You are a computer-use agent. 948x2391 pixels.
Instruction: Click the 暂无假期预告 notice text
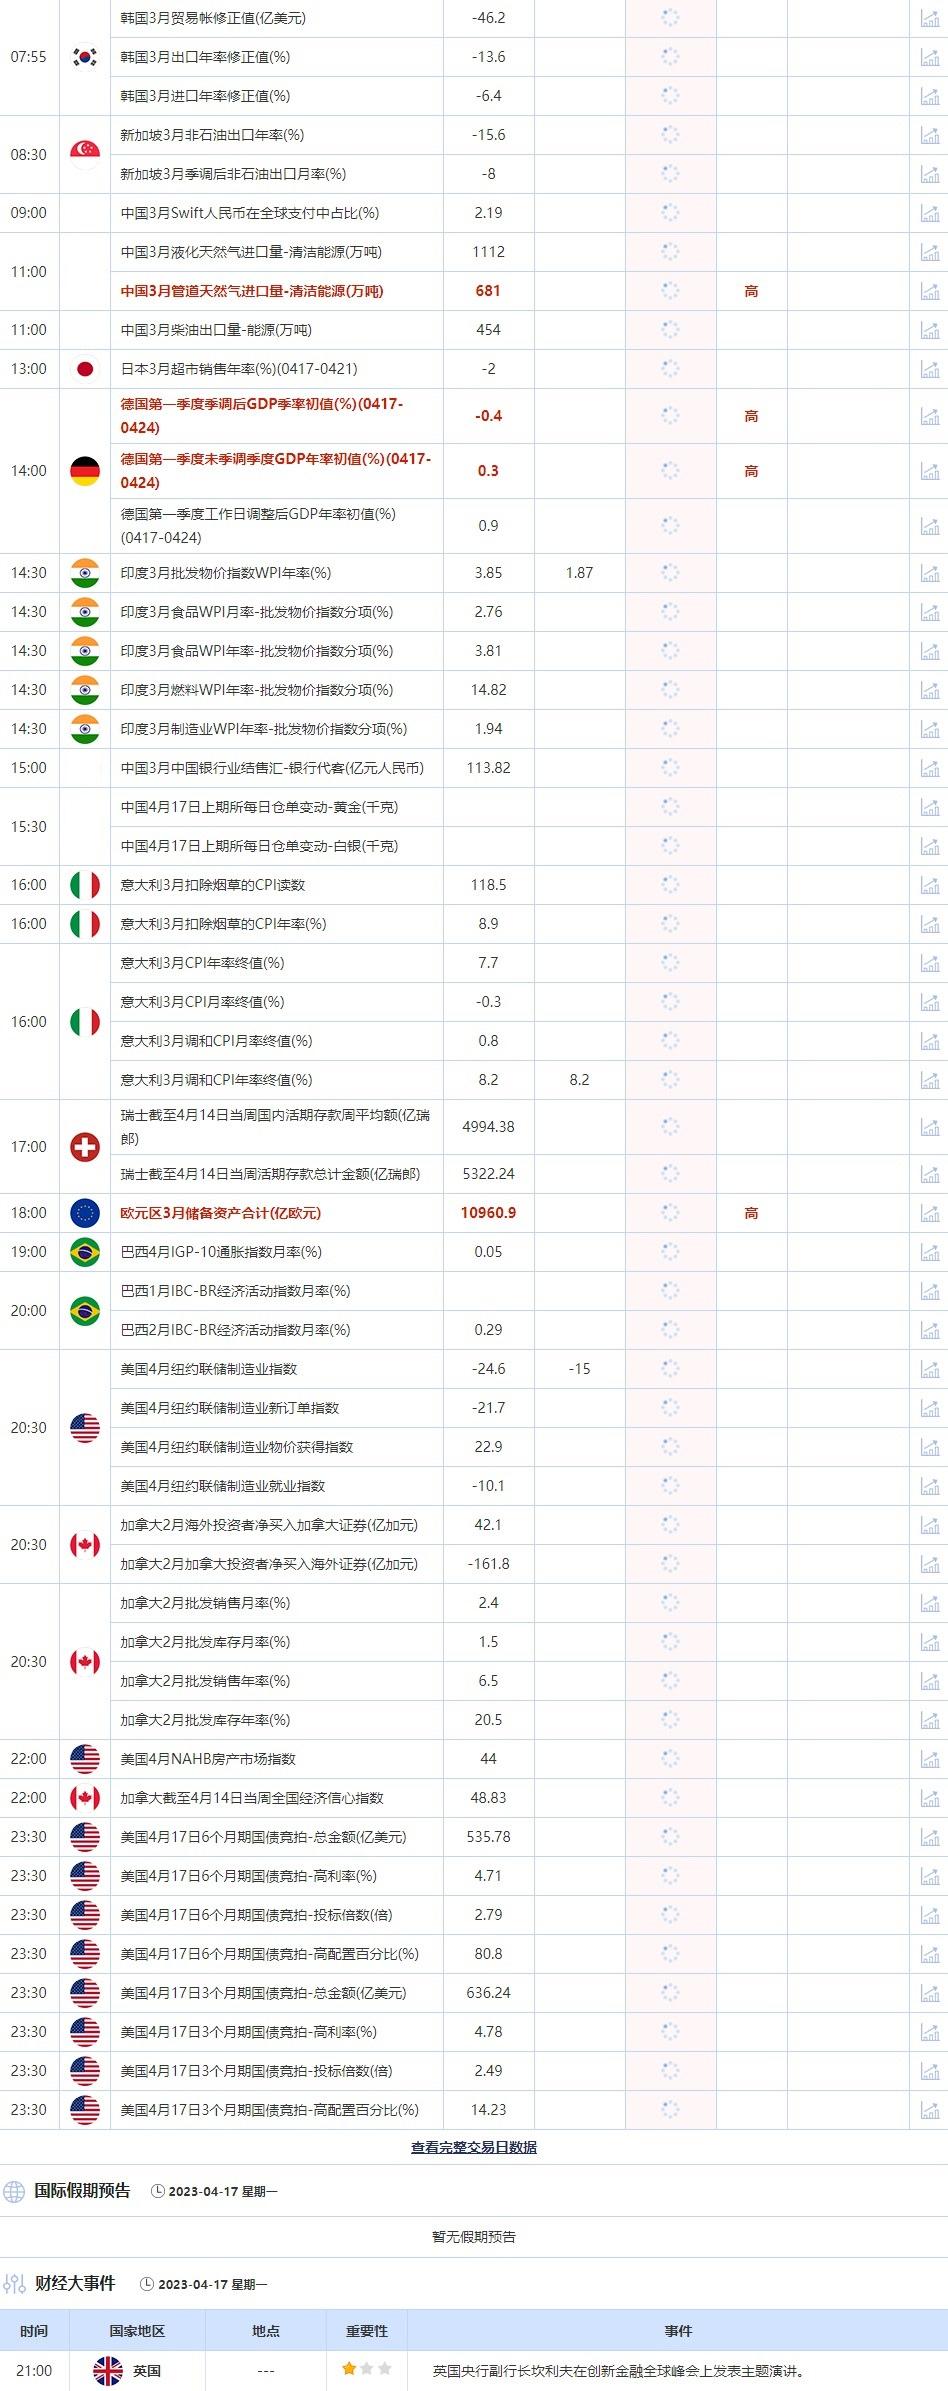pyautogui.click(x=474, y=2237)
